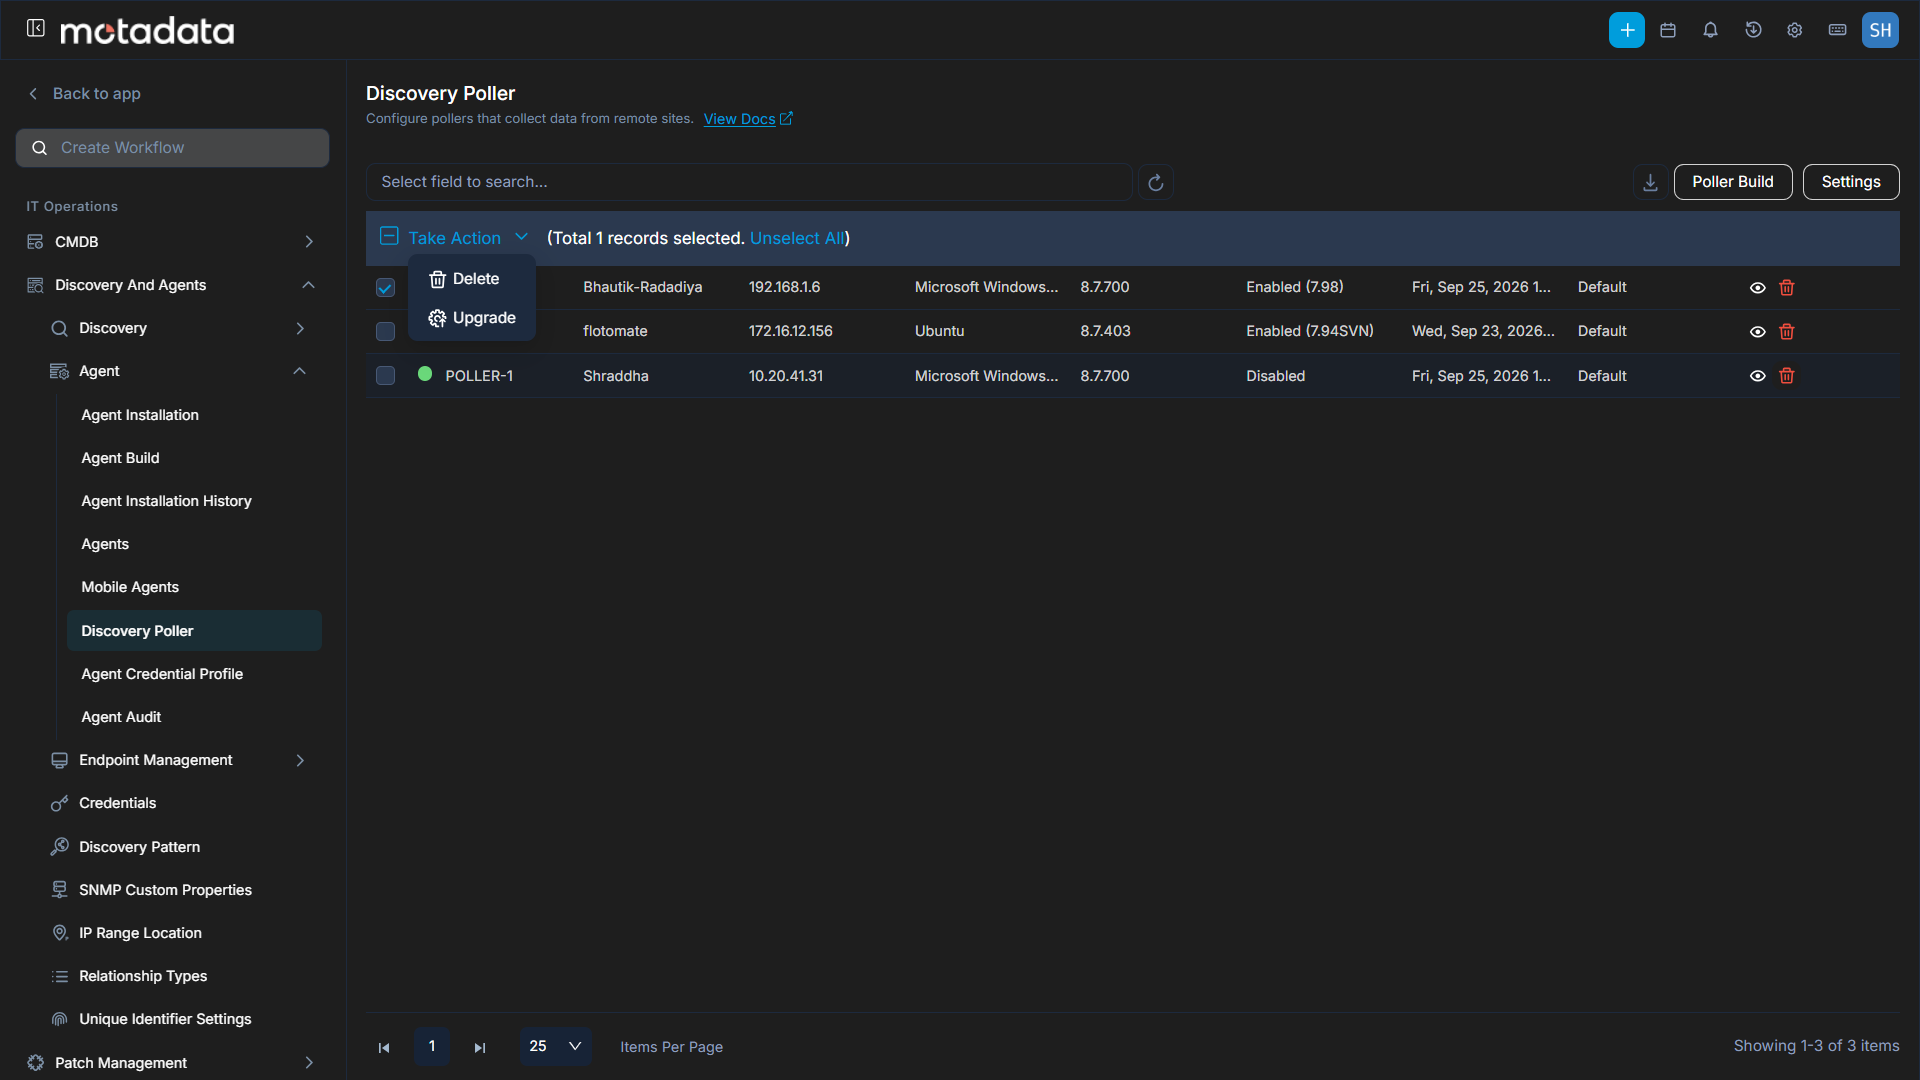Refresh the poller list
This screenshot has height=1080, width=1920.
[x=1155, y=182]
